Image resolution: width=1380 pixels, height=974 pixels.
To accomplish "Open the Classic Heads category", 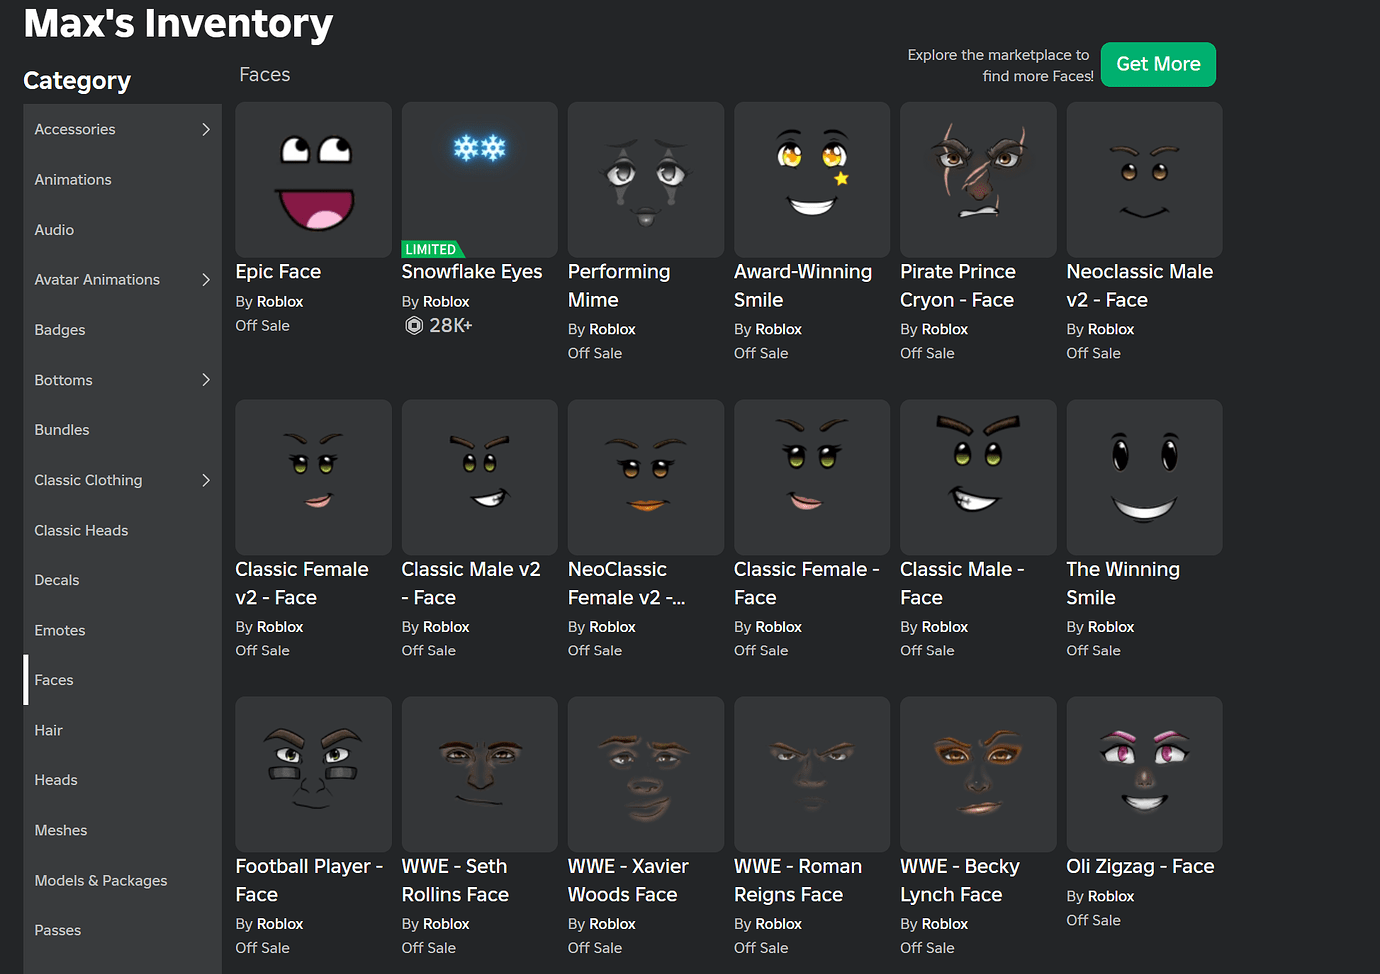I will click(81, 530).
